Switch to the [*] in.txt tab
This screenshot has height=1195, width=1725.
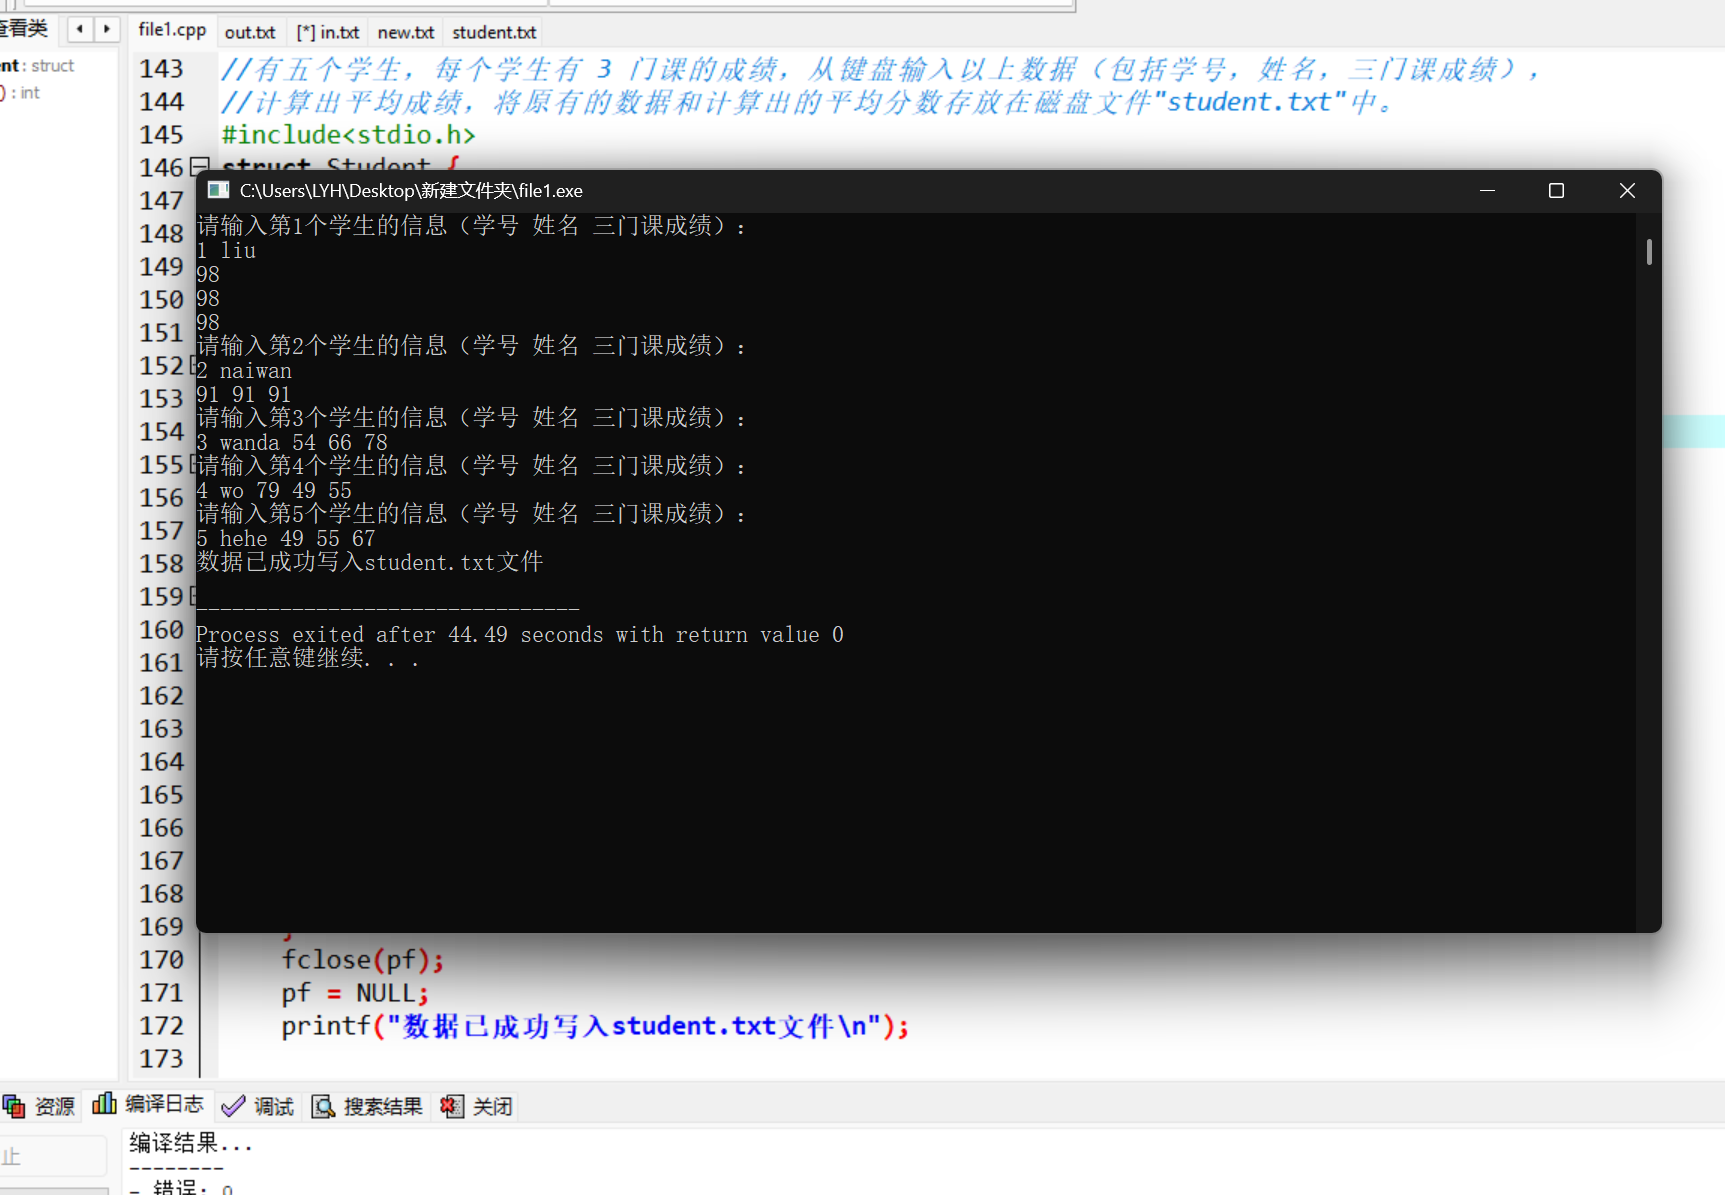point(328,32)
